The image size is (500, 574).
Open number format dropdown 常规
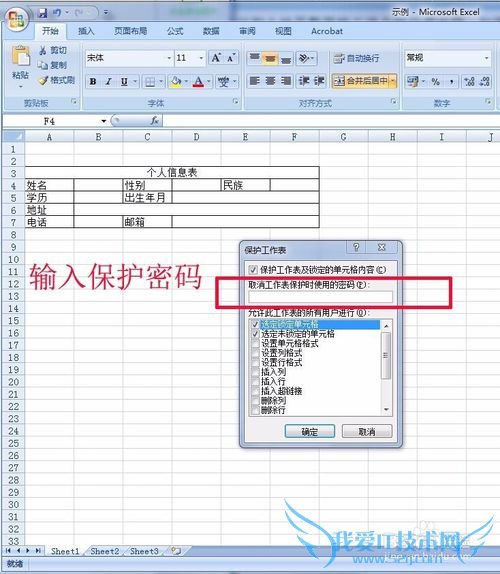coord(486,58)
